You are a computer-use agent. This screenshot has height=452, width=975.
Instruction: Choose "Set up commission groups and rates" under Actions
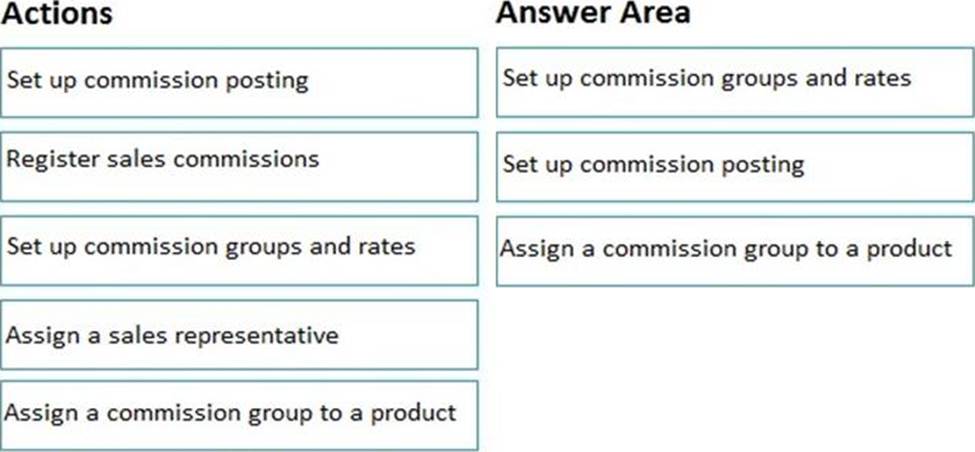pos(239,251)
